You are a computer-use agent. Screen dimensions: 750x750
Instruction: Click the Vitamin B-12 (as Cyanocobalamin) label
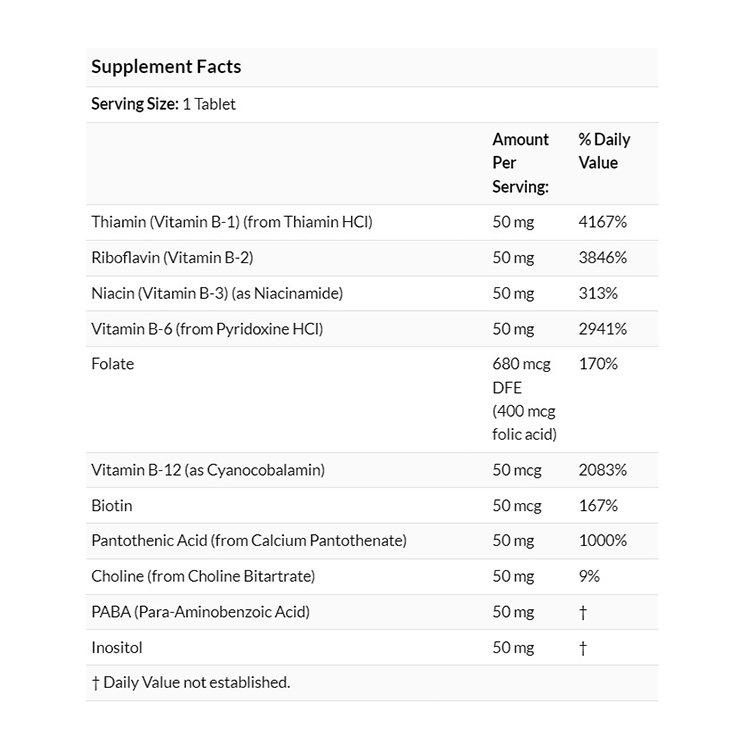click(207, 470)
